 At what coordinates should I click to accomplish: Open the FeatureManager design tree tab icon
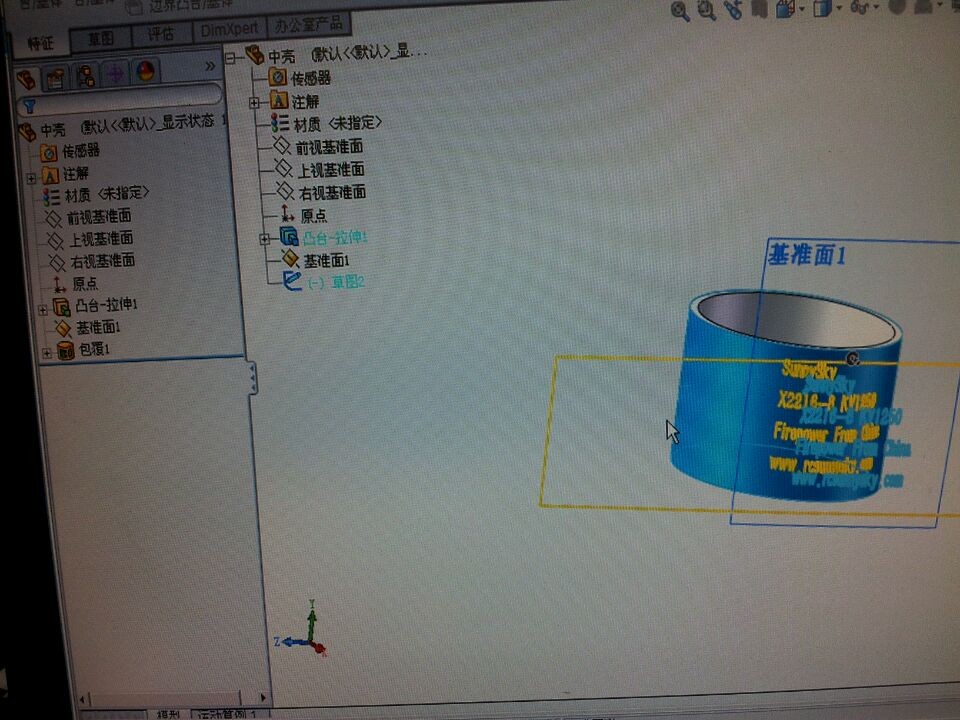26,80
